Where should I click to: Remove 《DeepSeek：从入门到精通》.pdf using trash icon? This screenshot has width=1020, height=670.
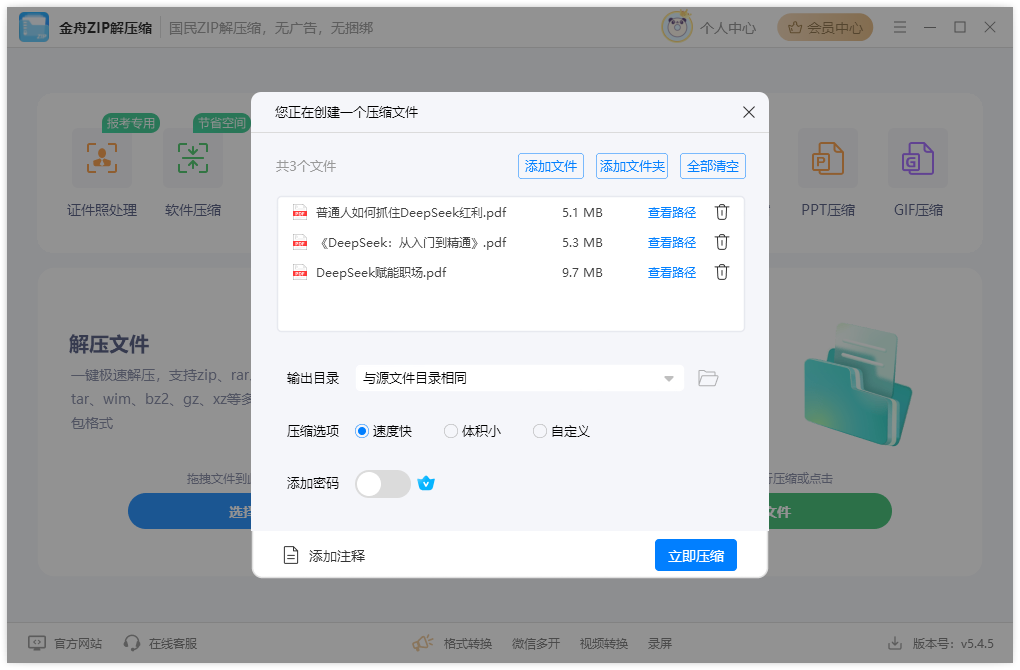[x=721, y=242]
